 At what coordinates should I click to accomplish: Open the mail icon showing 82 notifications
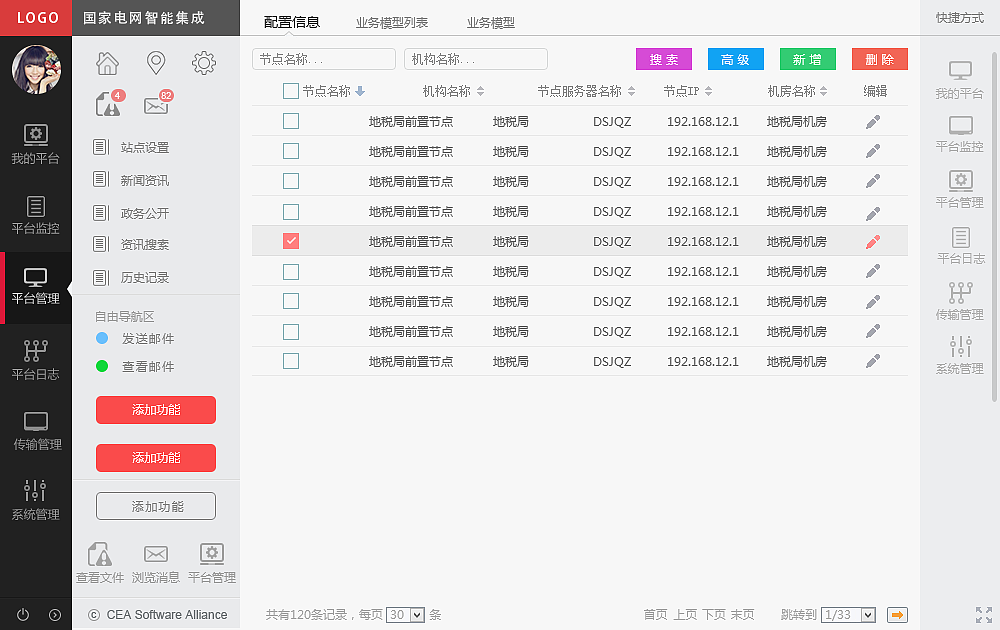(x=155, y=105)
